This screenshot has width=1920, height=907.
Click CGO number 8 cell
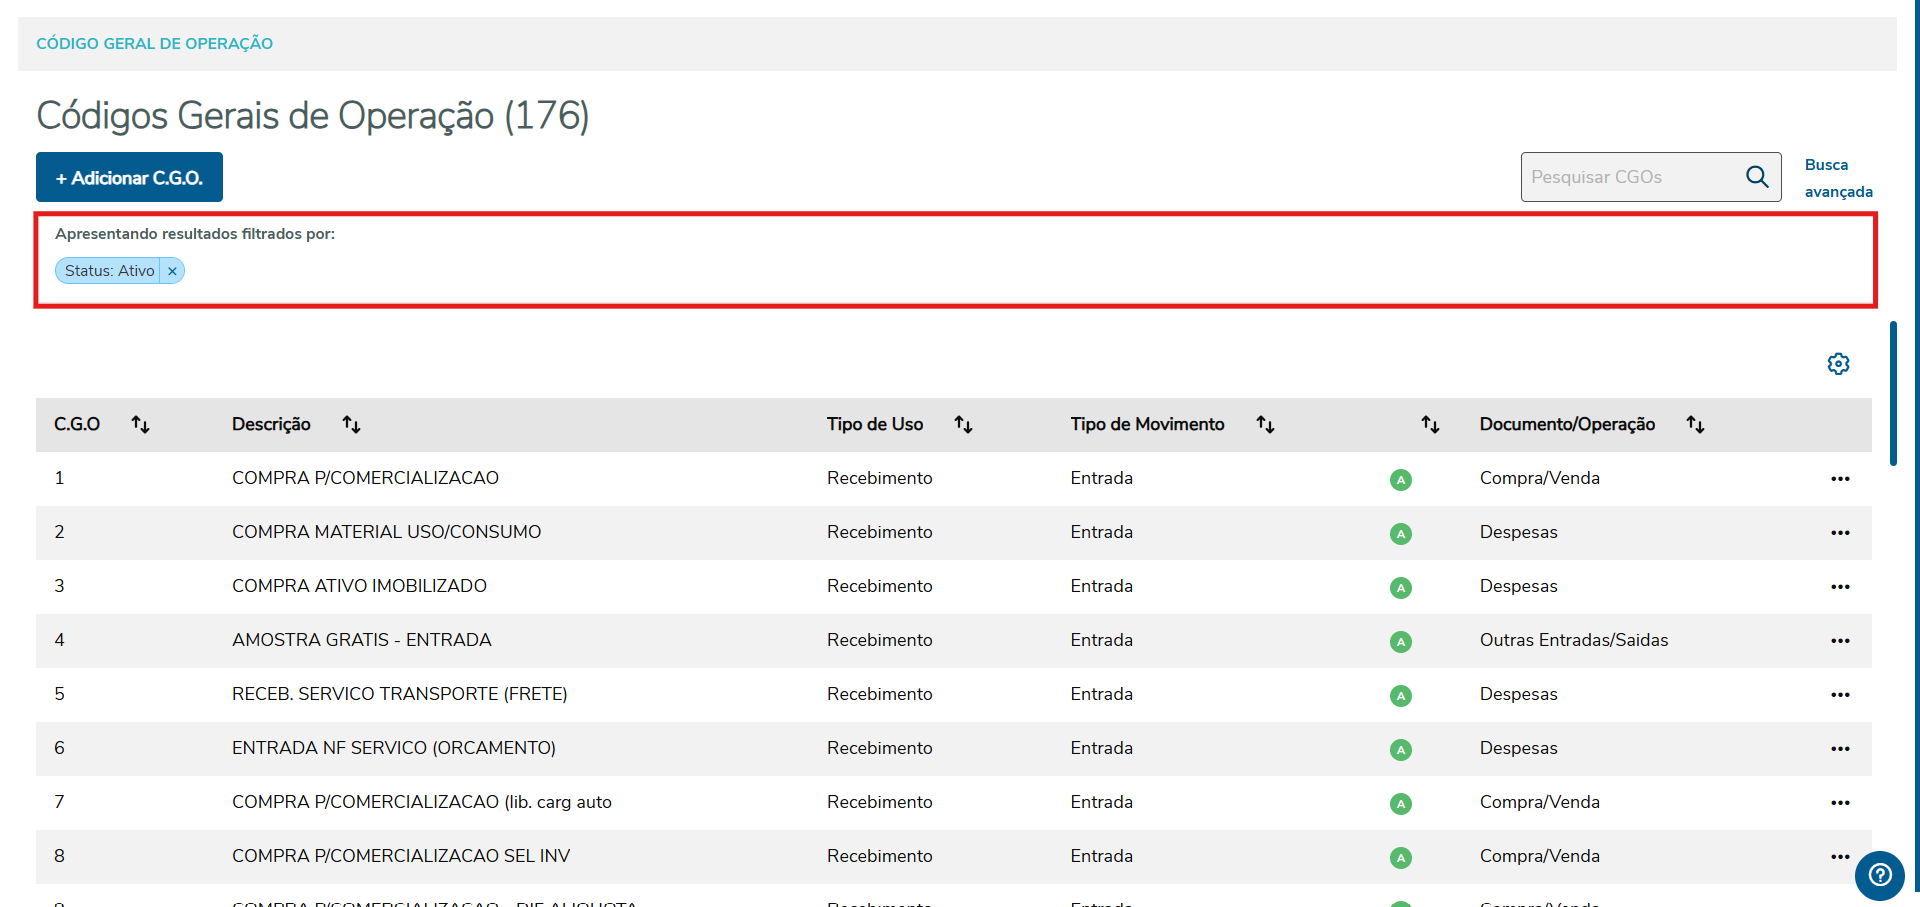59,856
